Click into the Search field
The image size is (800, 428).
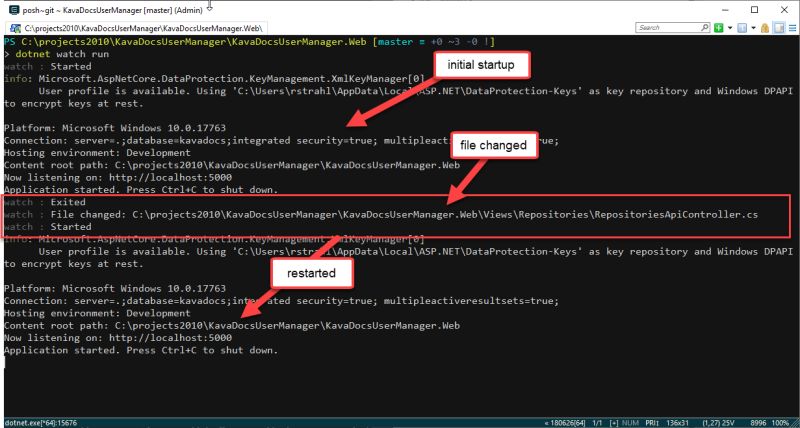pos(672,28)
